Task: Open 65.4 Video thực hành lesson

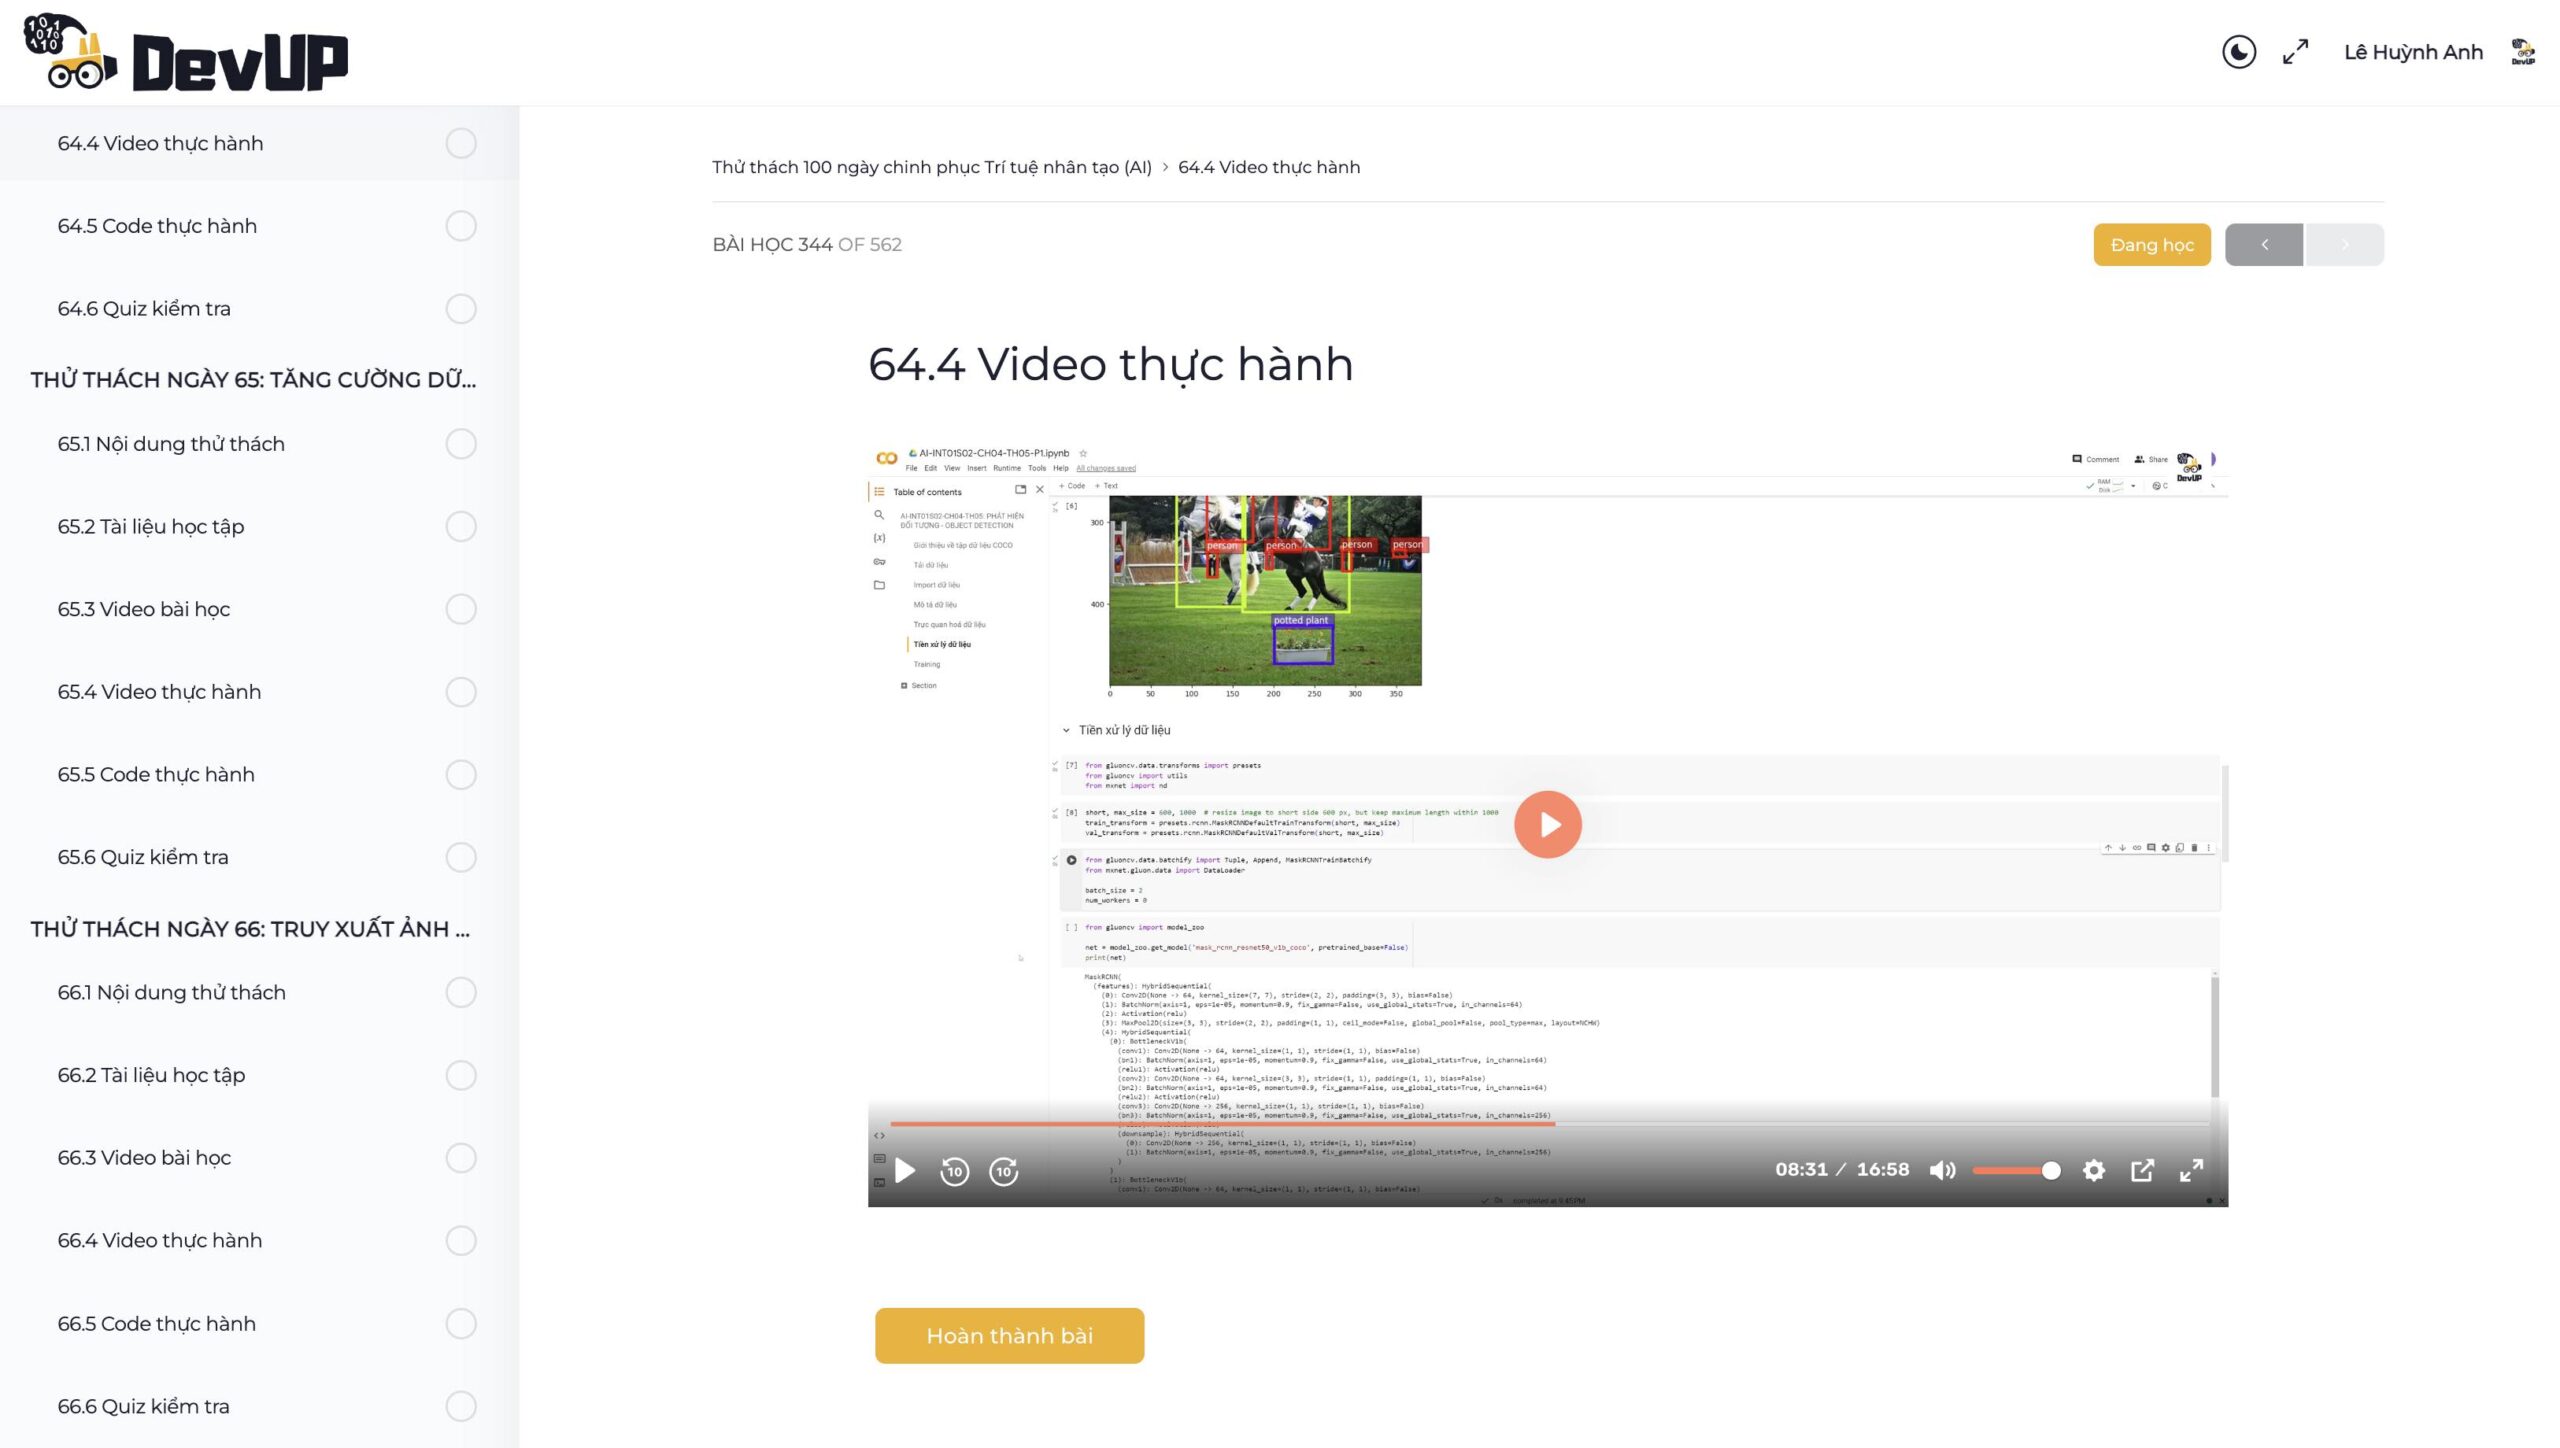Action: tap(159, 692)
